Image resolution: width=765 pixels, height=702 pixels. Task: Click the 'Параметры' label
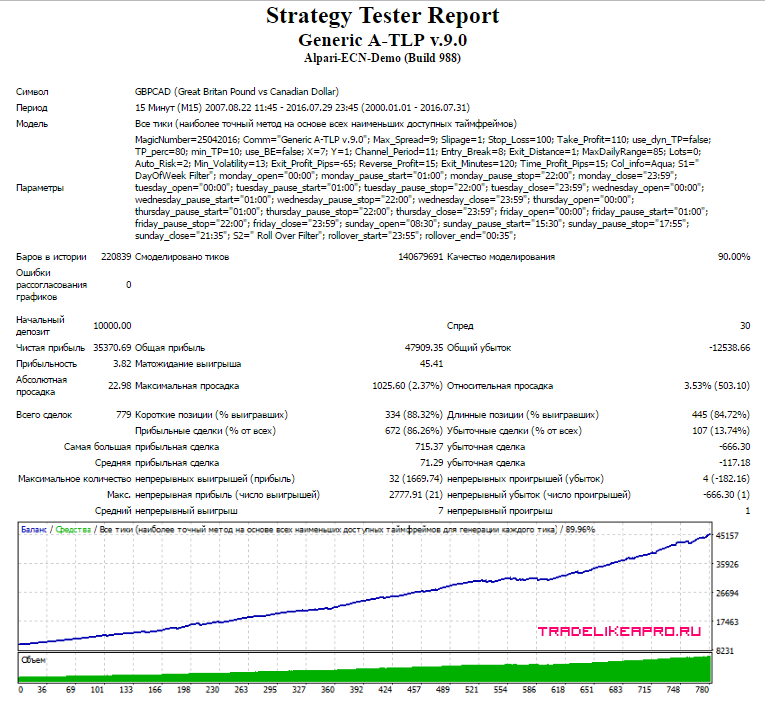click(40, 188)
